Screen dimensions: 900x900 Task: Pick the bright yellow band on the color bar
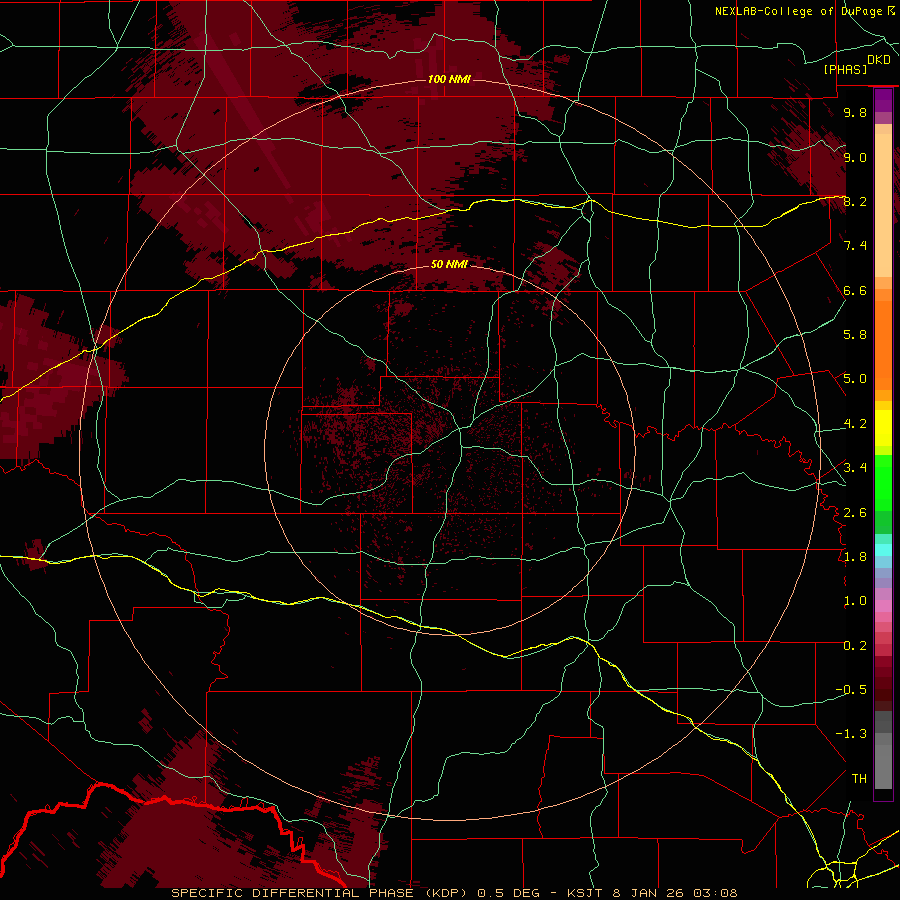tap(883, 428)
